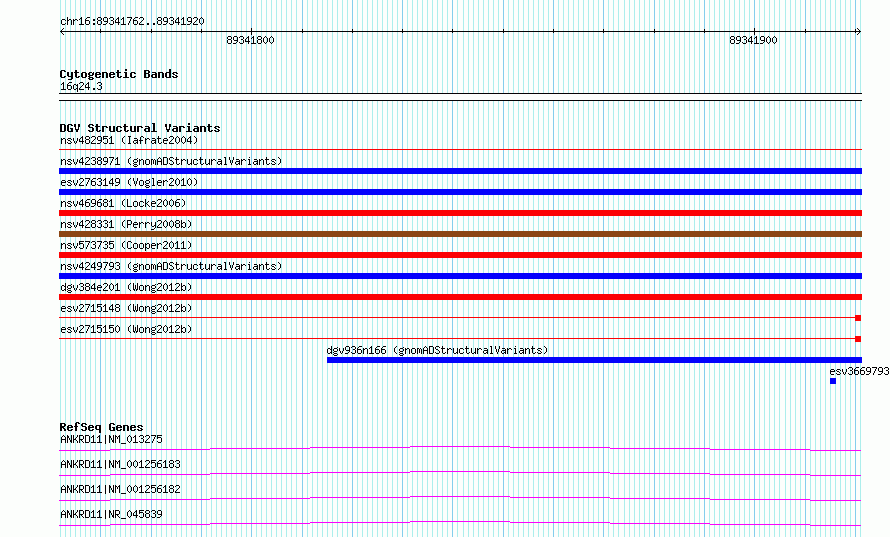Open variant nsv428331 (Perry2008b)
890x537 pixels.
126,224
